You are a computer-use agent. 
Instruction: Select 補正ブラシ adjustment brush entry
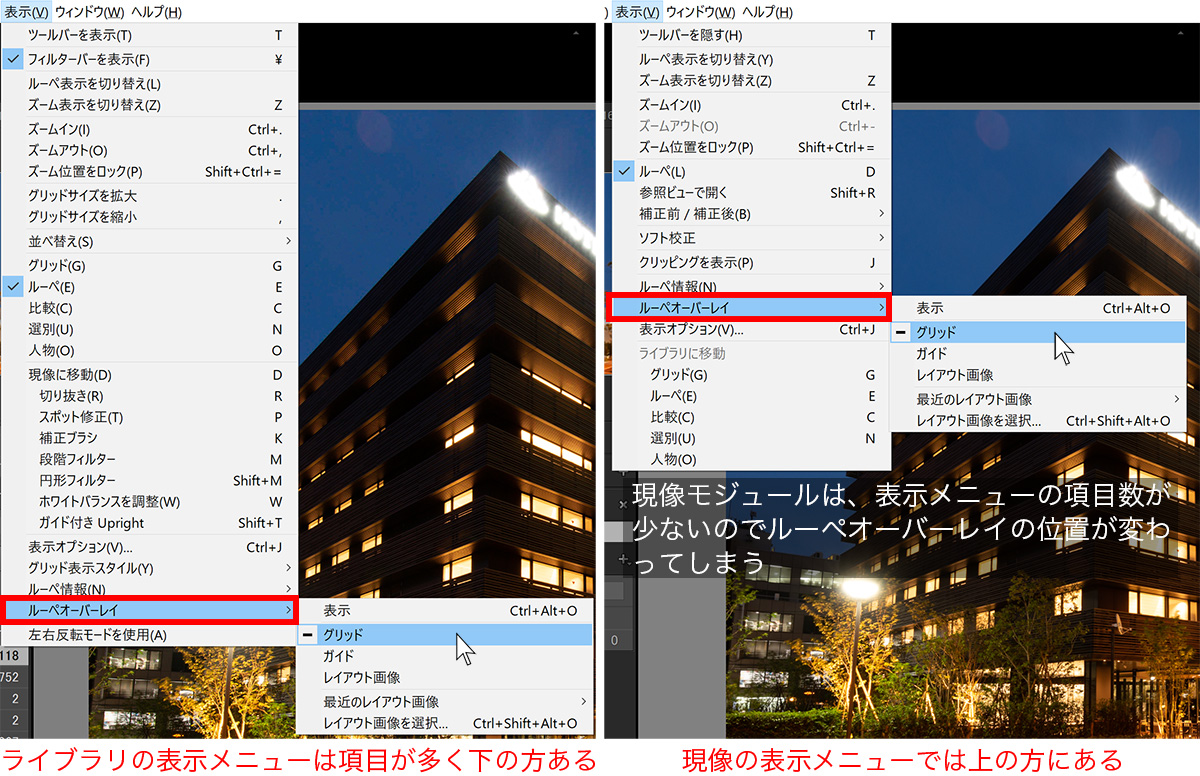tap(68, 438)
